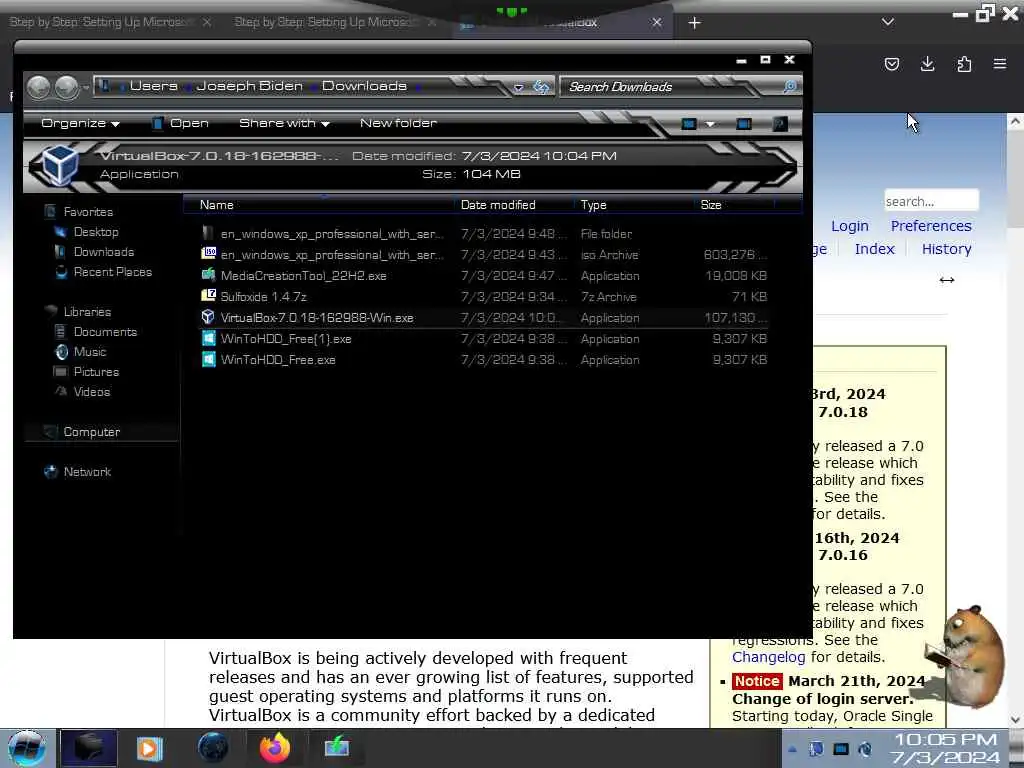Viewport: 1024px width, 768px height.
Task: Click the Open toolbar button
Action: [180, 123]
